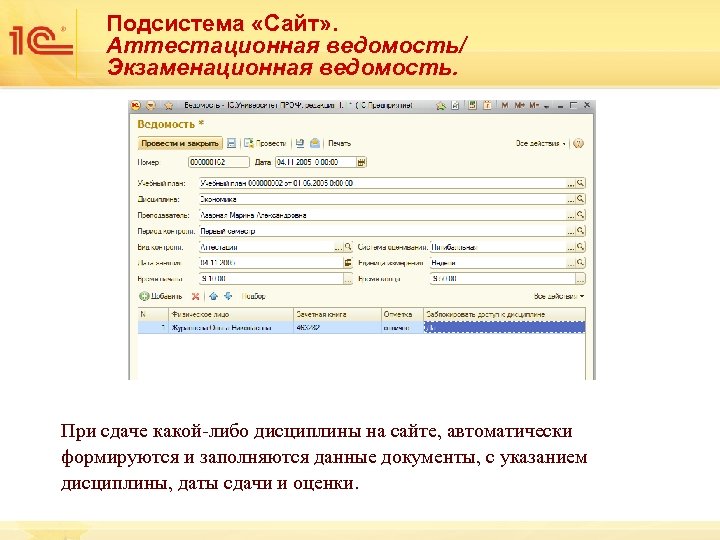
Task: Click 'Добавить' button above the table
Action: tap(161, 296)
